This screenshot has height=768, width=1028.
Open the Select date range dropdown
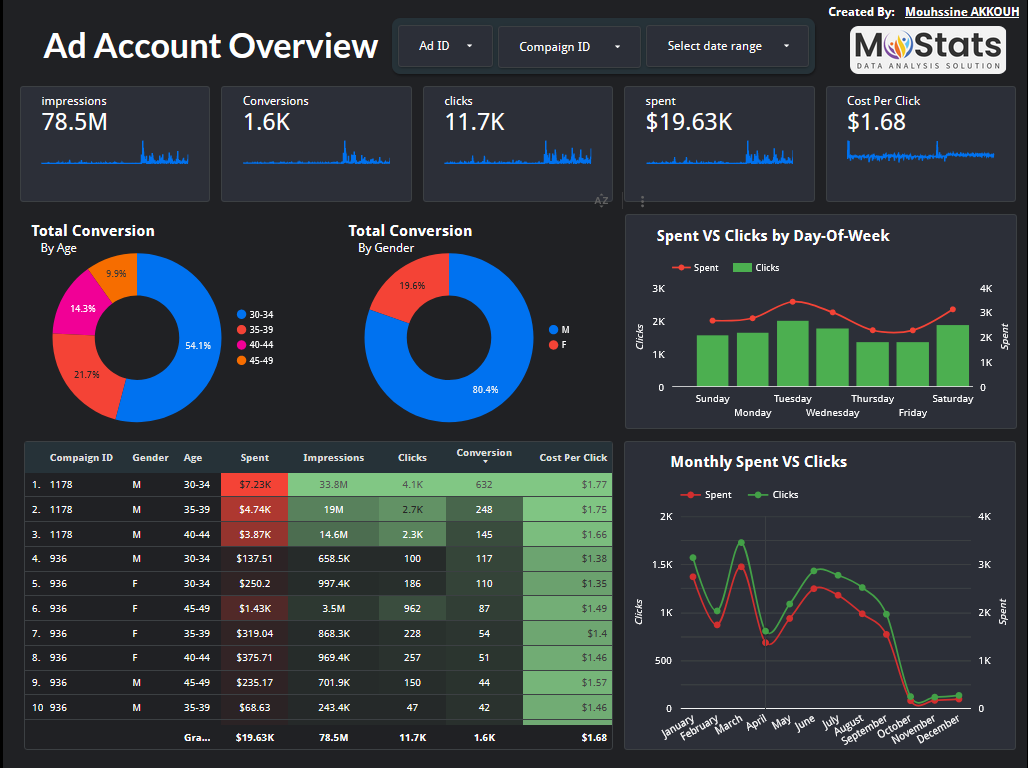coord(729,46)
